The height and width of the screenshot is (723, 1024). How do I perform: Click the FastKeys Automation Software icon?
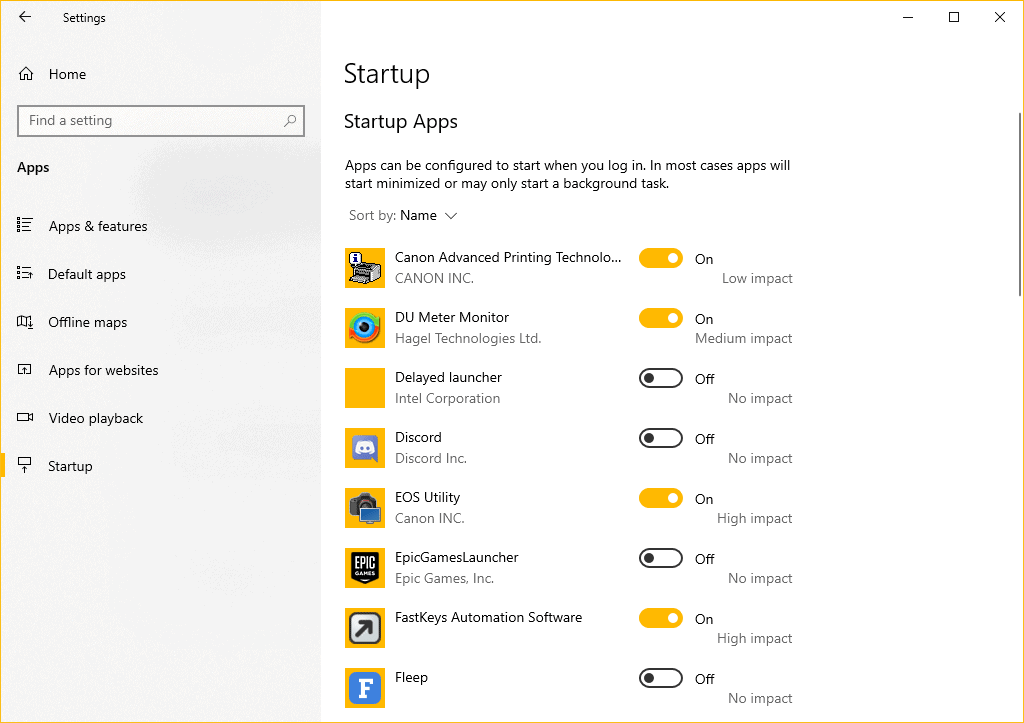coord(365,628)
